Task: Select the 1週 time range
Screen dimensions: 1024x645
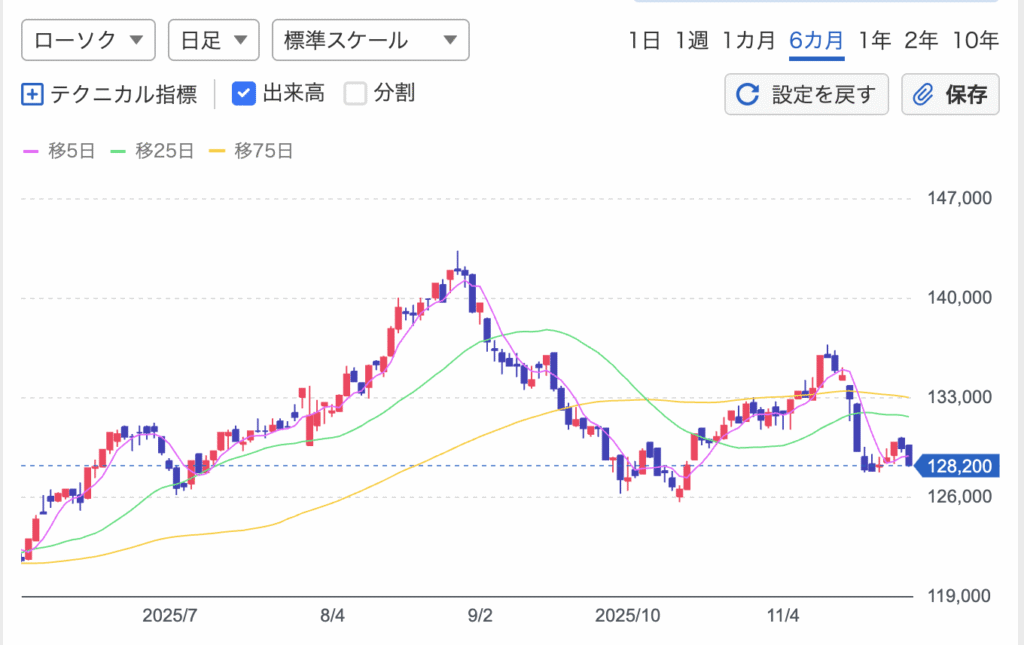Action: (x=692, y=41)
